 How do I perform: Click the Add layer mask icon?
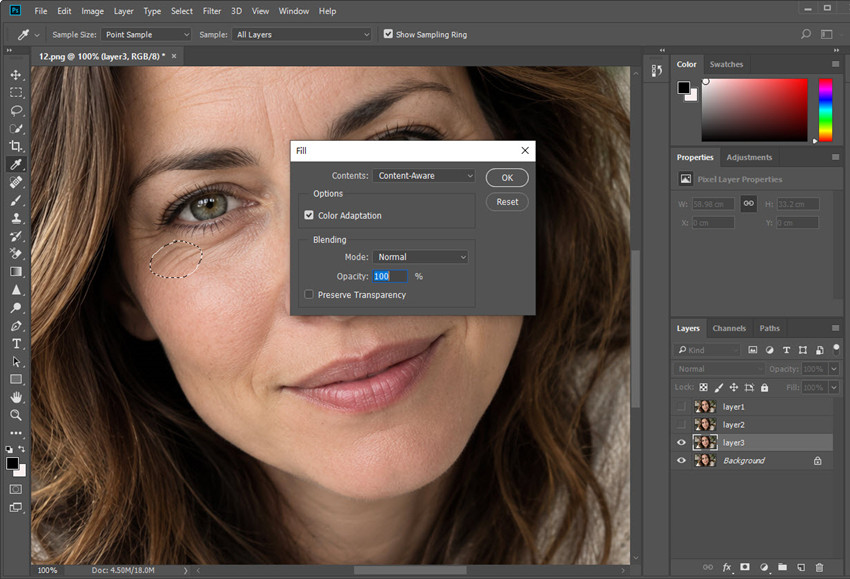(x=745, y=567)
